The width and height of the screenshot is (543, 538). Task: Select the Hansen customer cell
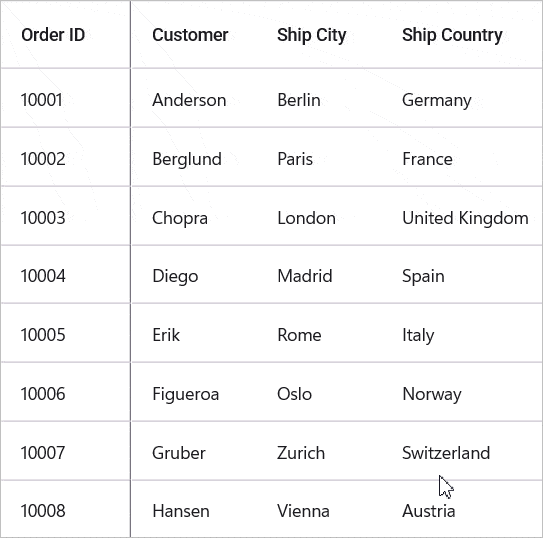[194, 509]
